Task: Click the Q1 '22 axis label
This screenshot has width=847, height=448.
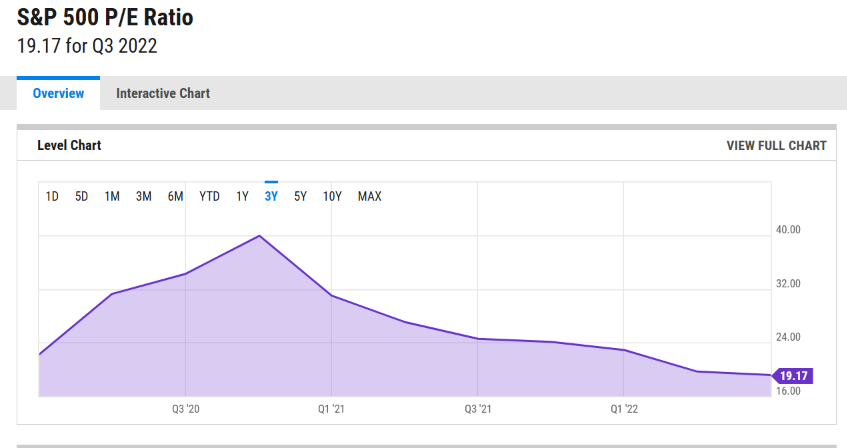Action: [x=624, y=409]
